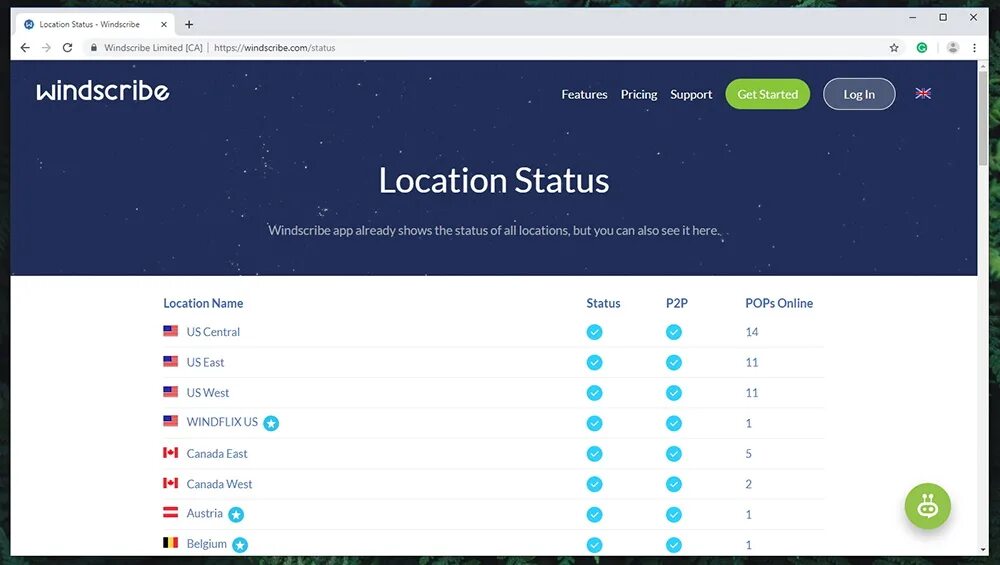
Task: Open the green Grammarly extension icon
Action: [922, 48]
